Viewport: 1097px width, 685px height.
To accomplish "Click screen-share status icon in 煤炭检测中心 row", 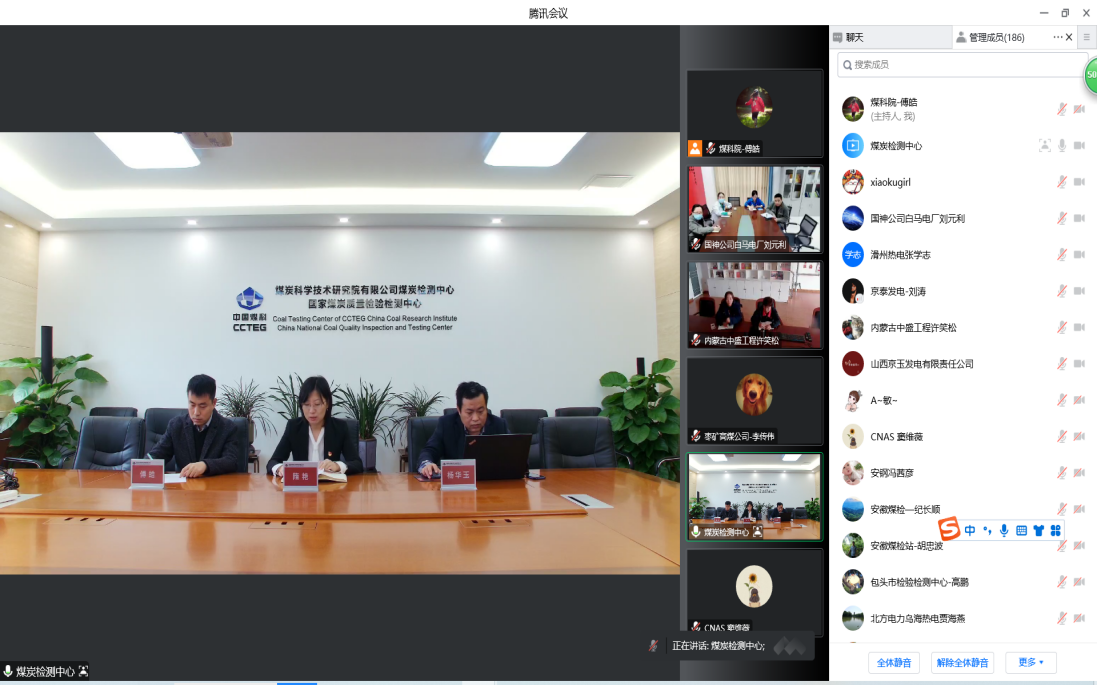I will click(1045, 146).
